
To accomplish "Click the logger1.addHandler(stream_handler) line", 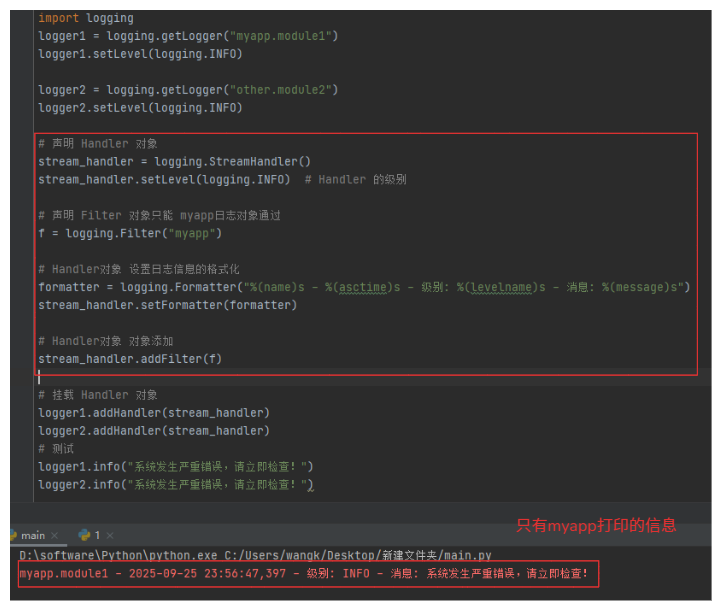I will click(154, 413).
